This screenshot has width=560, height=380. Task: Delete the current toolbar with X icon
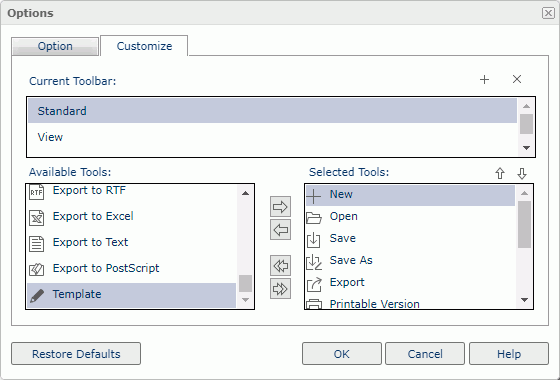click(x=517, y=79)
